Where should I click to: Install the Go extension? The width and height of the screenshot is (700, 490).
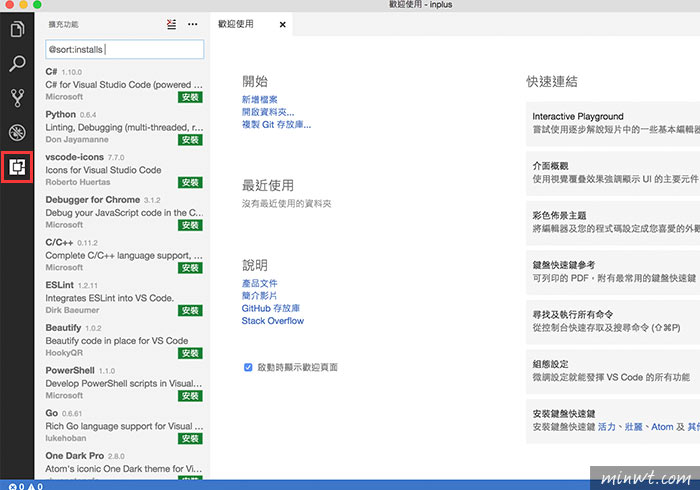tap(190, 438)
